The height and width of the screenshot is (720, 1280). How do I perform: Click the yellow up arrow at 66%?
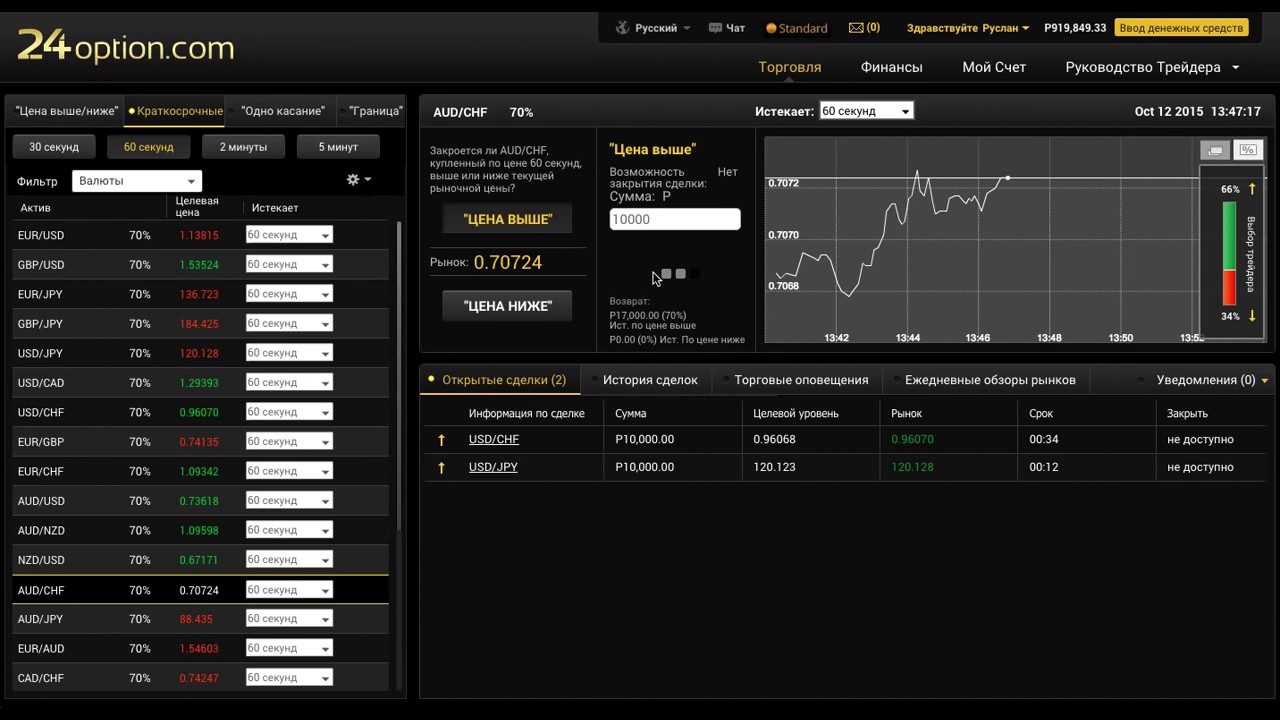(x=1252, y=189)
